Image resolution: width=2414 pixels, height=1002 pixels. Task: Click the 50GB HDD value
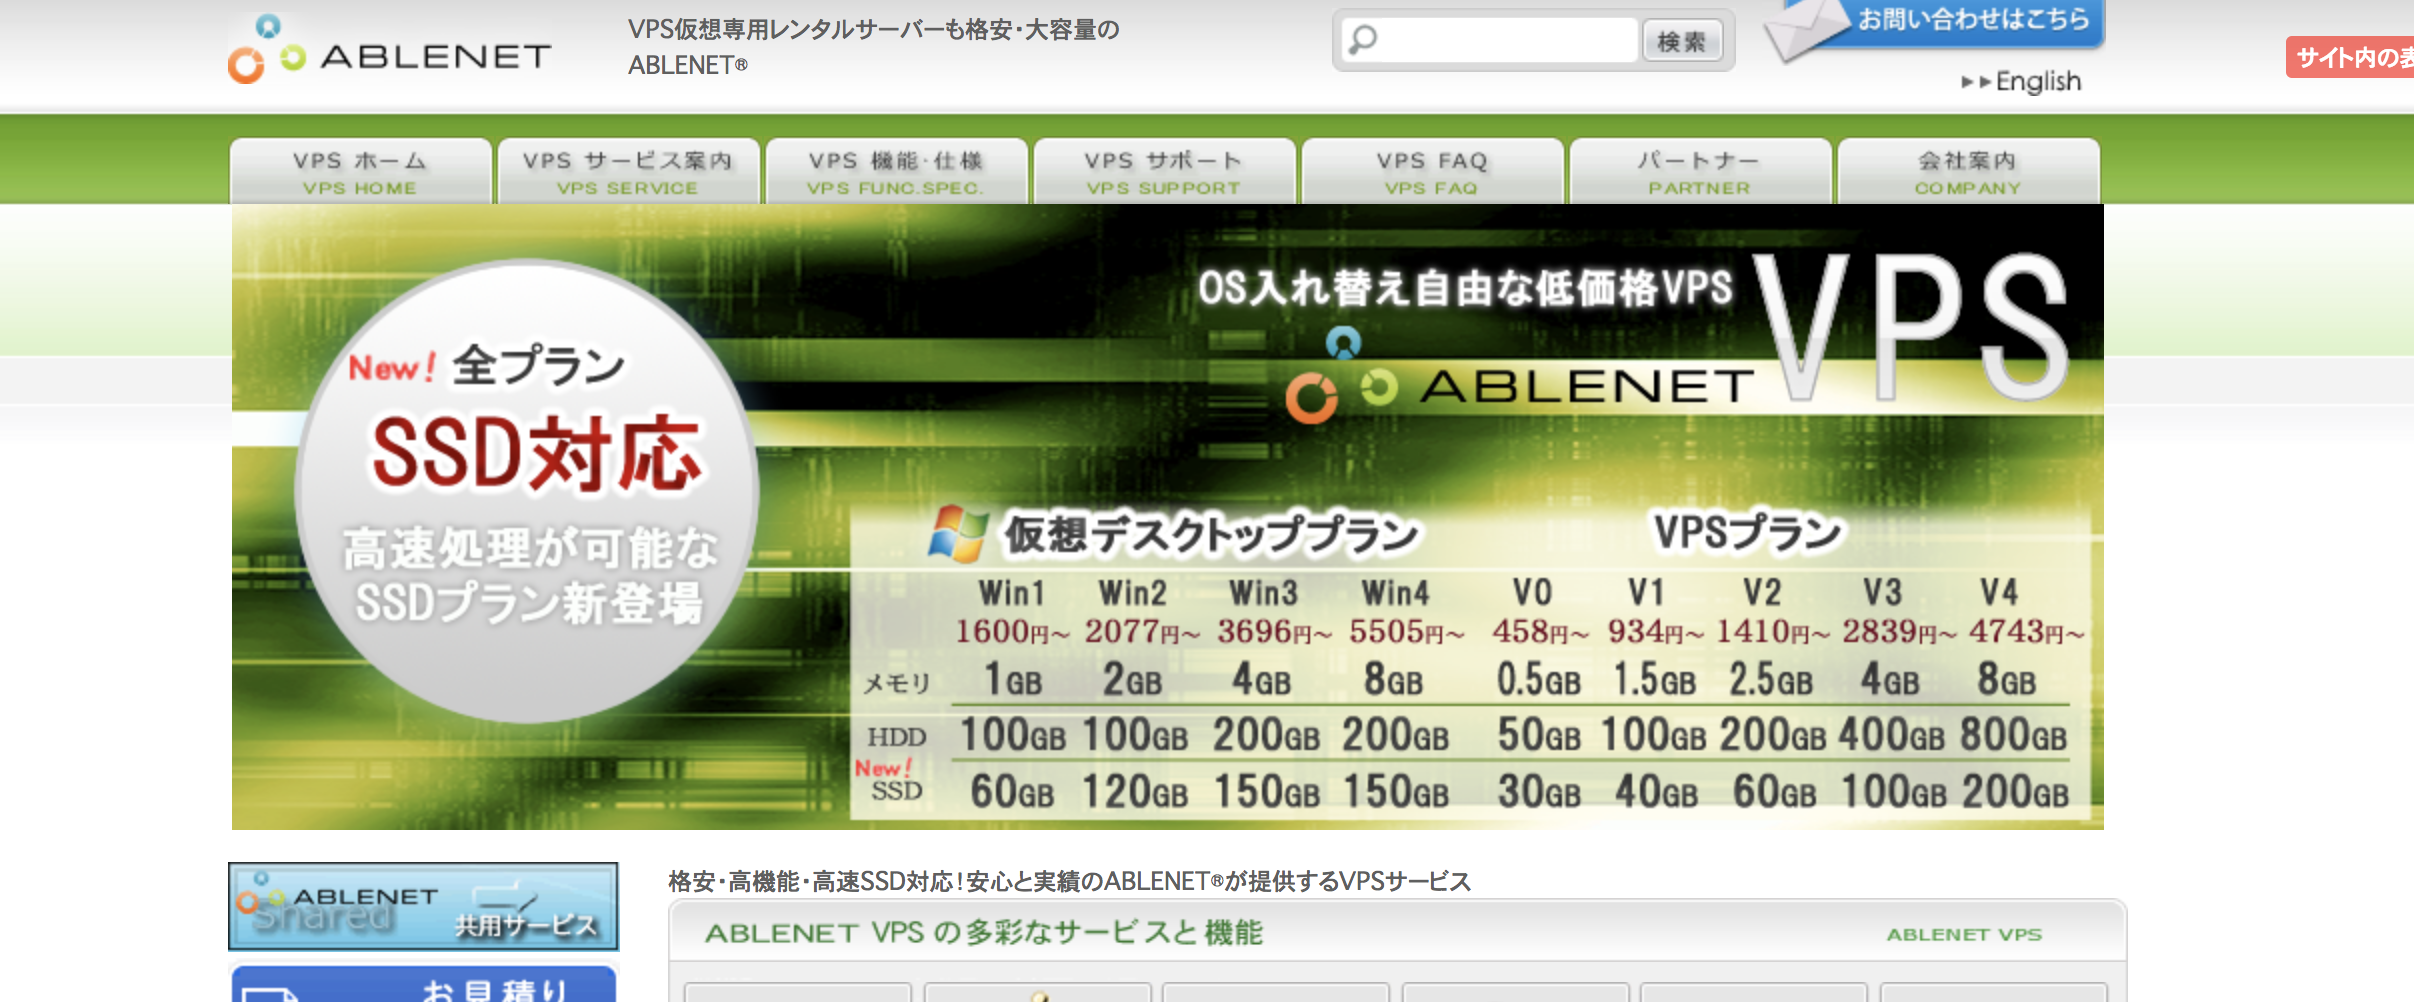pyautogui.click(x=1538, y=735)
